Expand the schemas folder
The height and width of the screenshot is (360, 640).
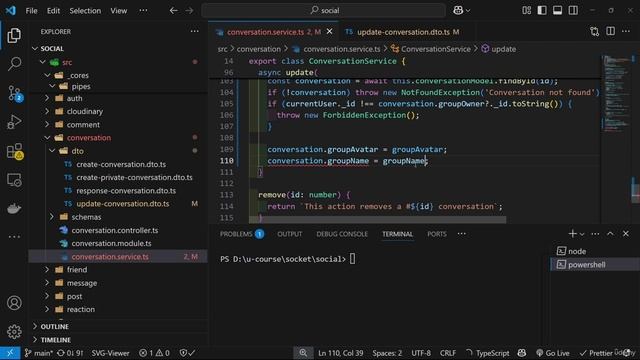click(x=52, y=217)
